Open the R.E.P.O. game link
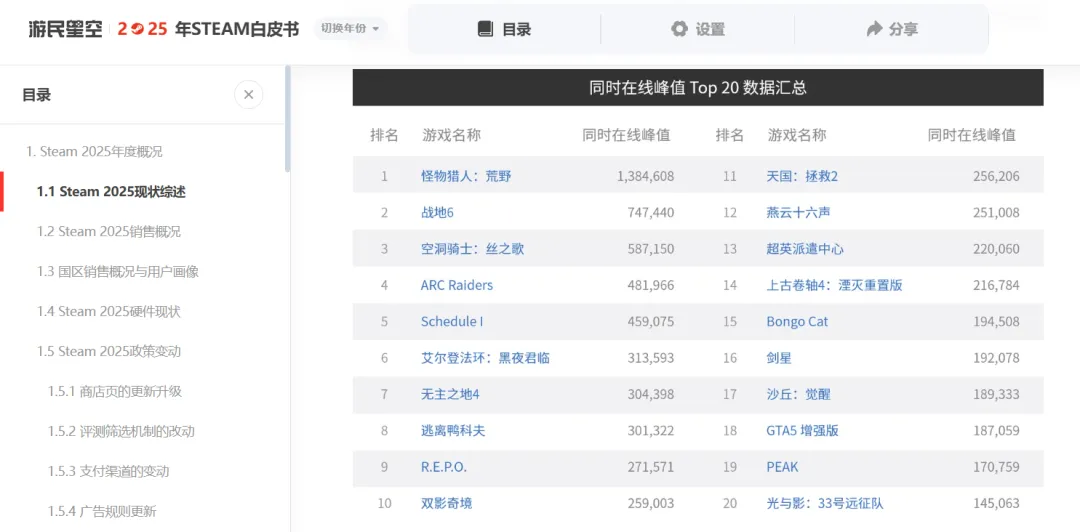The height and width of the screenshot is (532, 1080). pyautogui.click(x=444, y=467)
